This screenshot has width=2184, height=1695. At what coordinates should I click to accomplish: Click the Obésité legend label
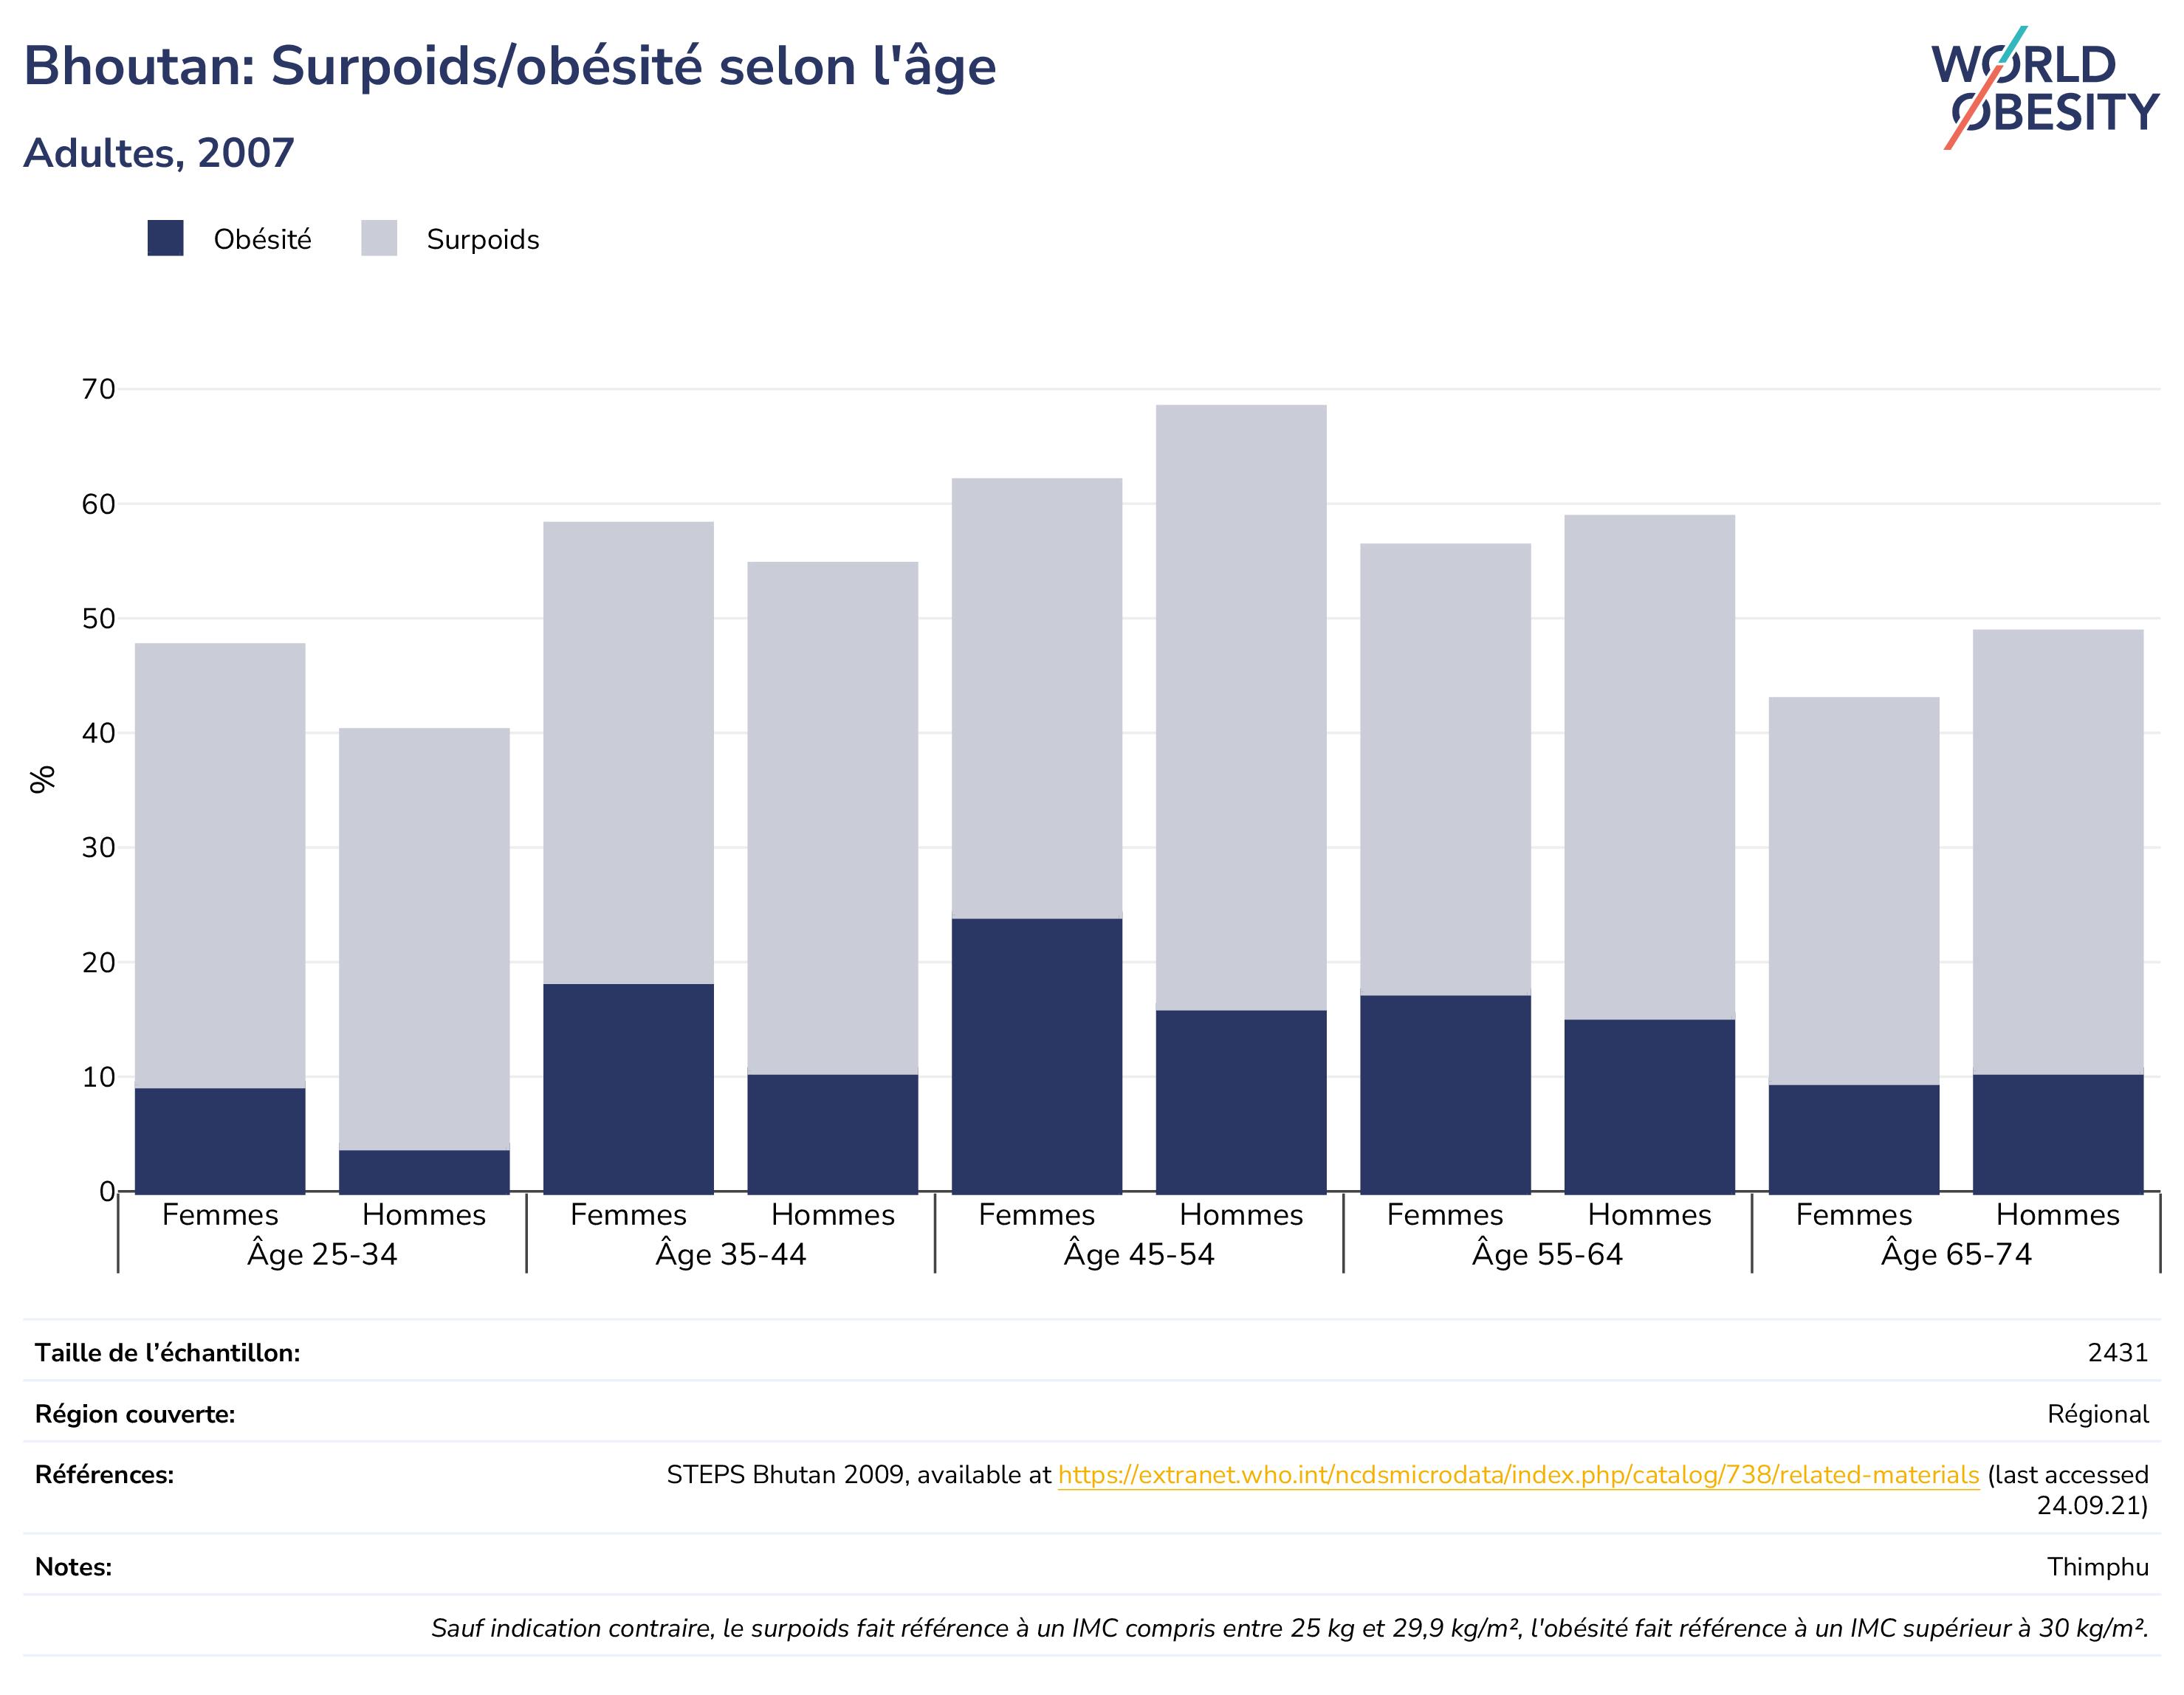262,239
